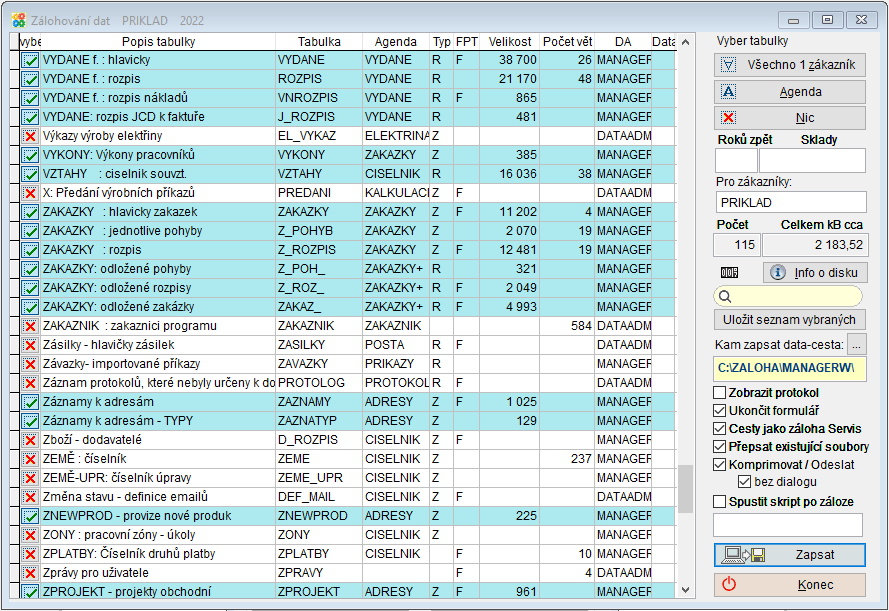Click Uložit seznam vybraných button
889x611 pixels.
click(789, 320)
